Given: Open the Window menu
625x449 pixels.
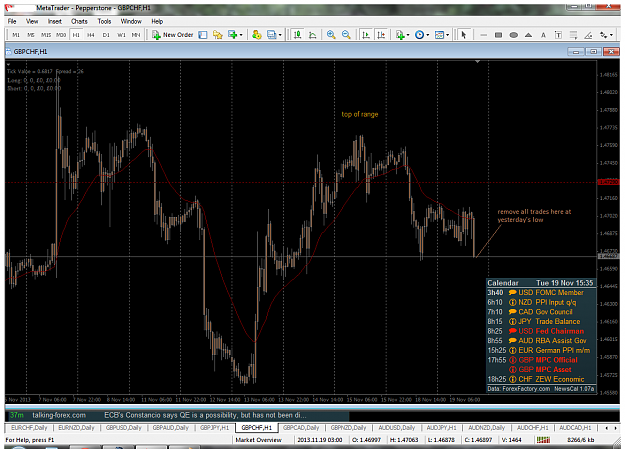Looking at the screenshot, I should click(x=131, y=22).
